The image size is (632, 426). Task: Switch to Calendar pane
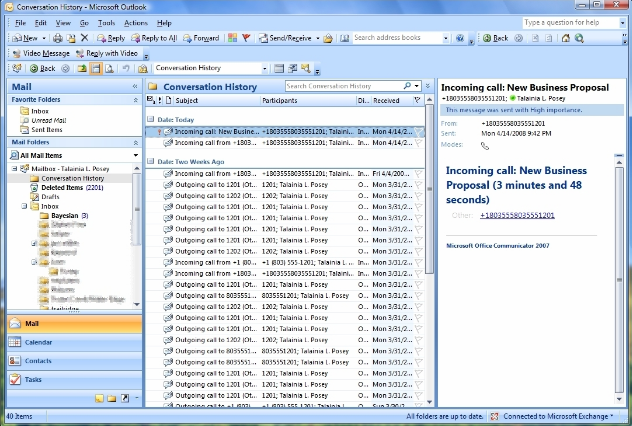pos(75,342)
